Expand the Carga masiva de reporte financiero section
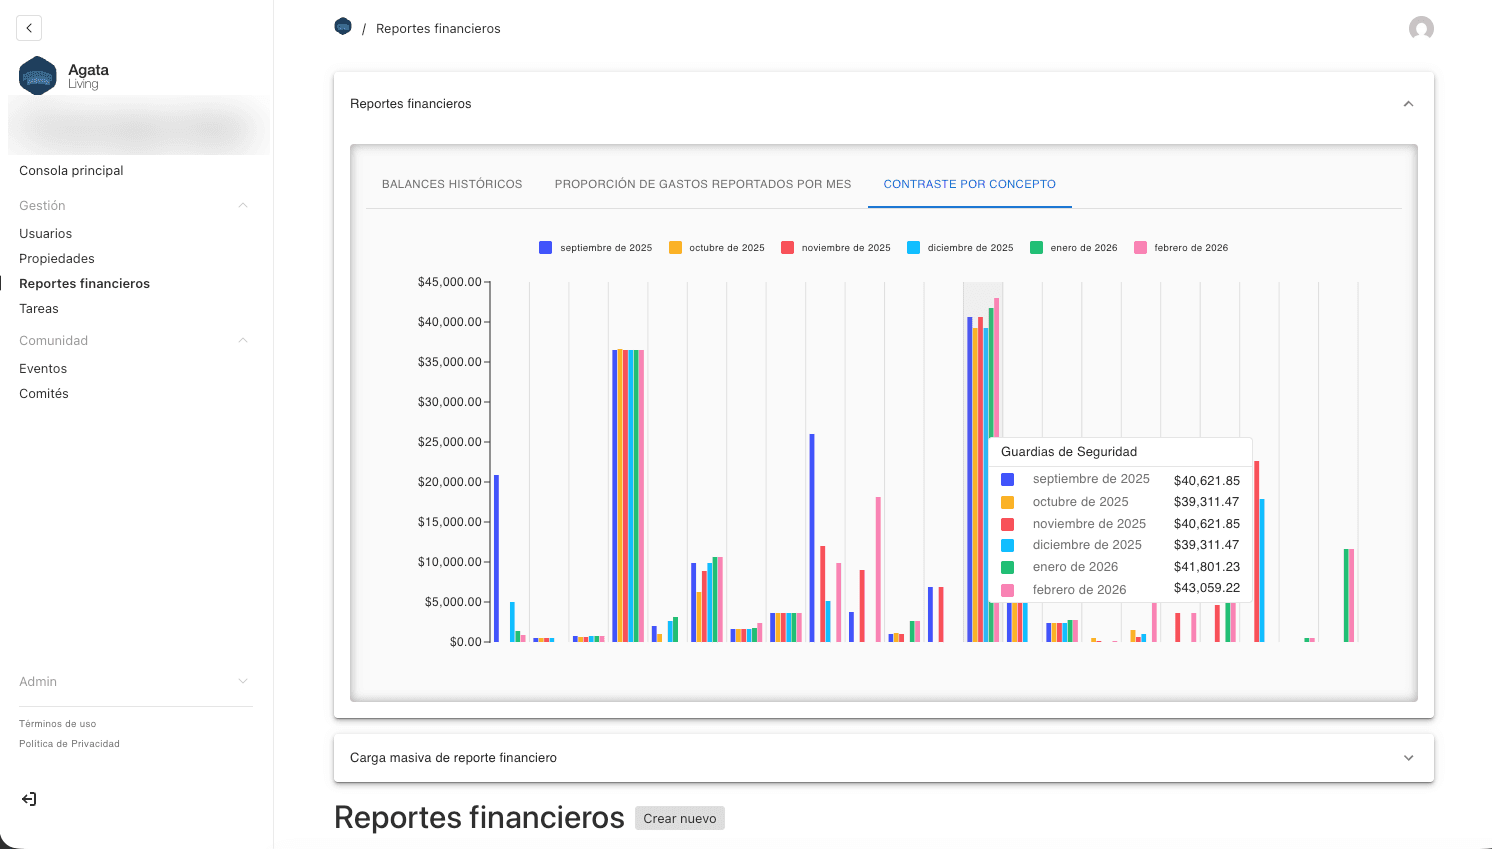Screen dimensions: 1492x849 [x=1408, y=758]
